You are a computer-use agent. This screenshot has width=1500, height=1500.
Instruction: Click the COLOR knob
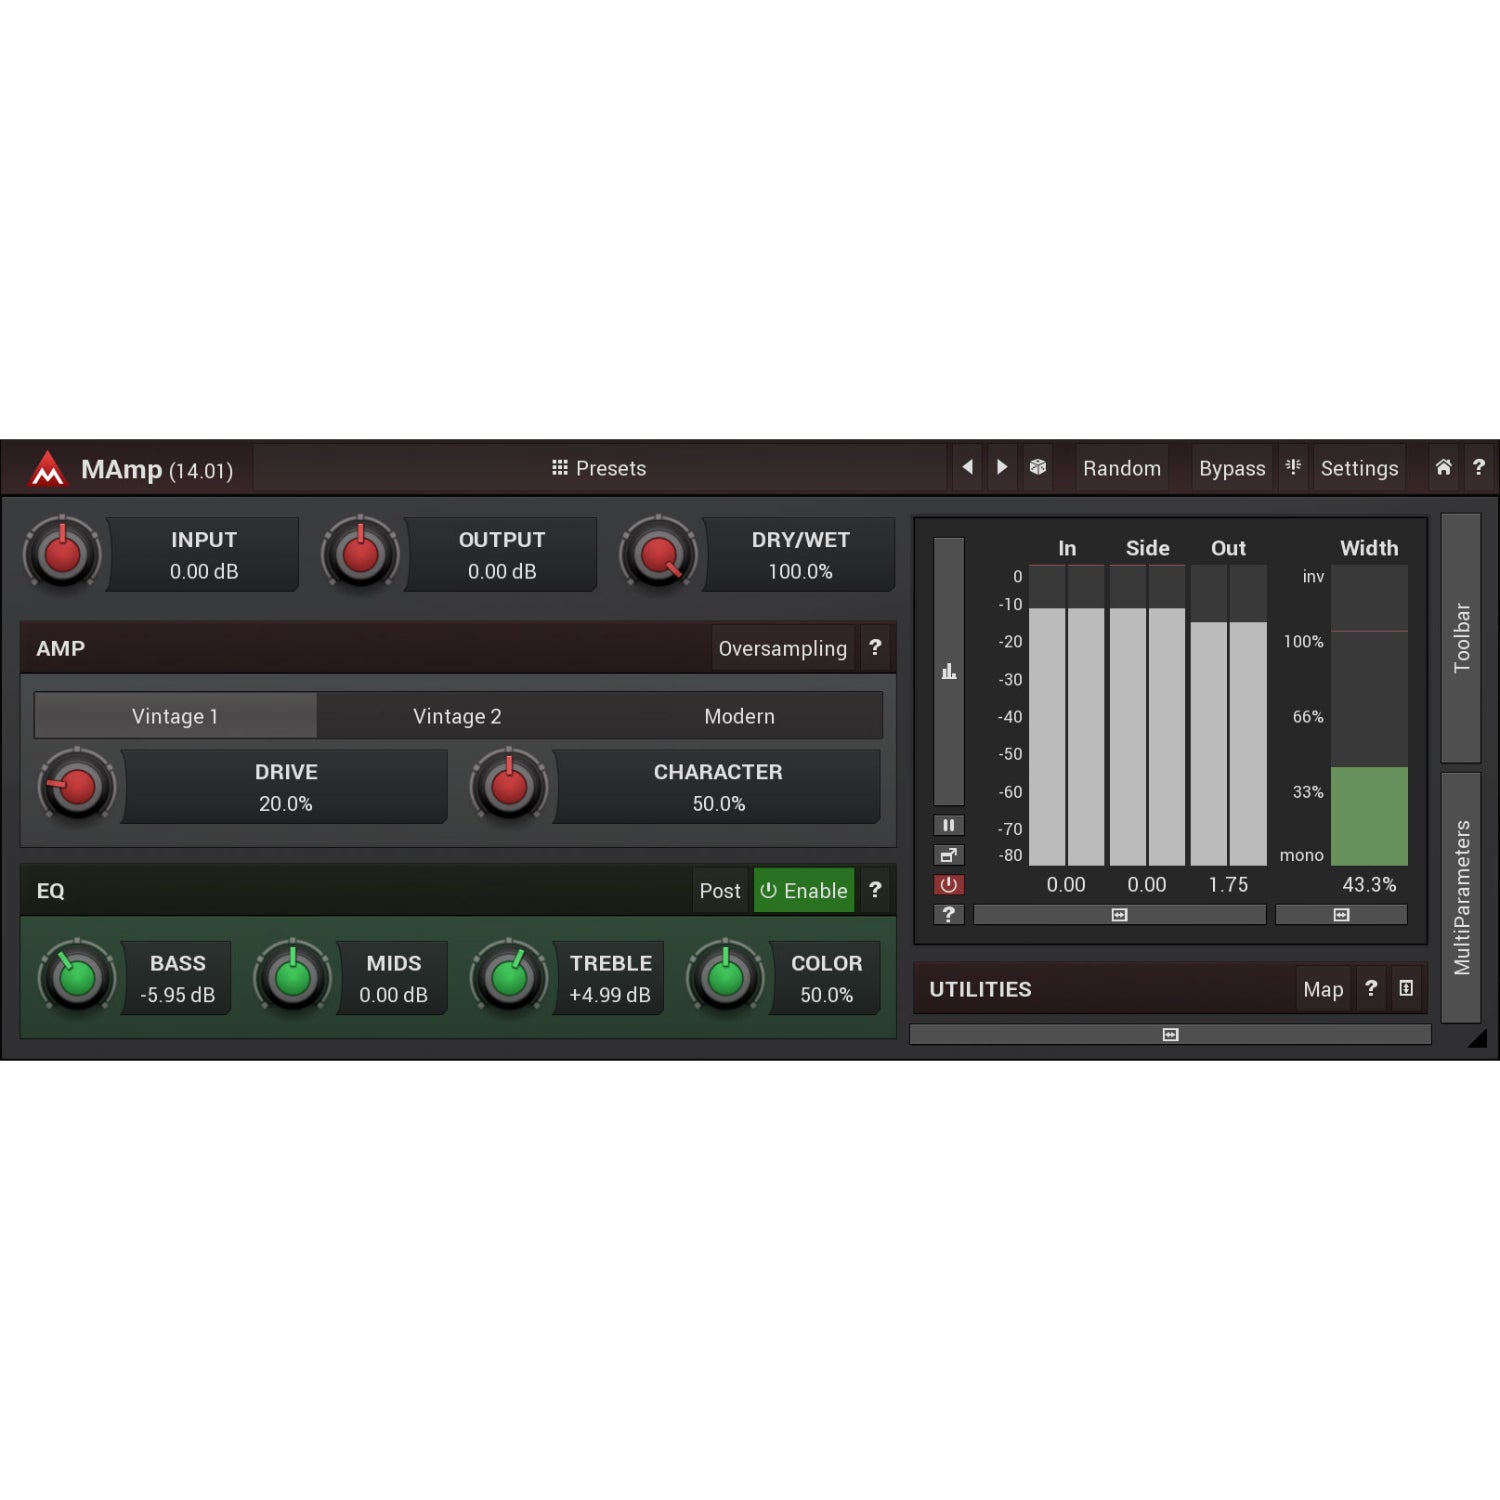[x=725, y=977]
